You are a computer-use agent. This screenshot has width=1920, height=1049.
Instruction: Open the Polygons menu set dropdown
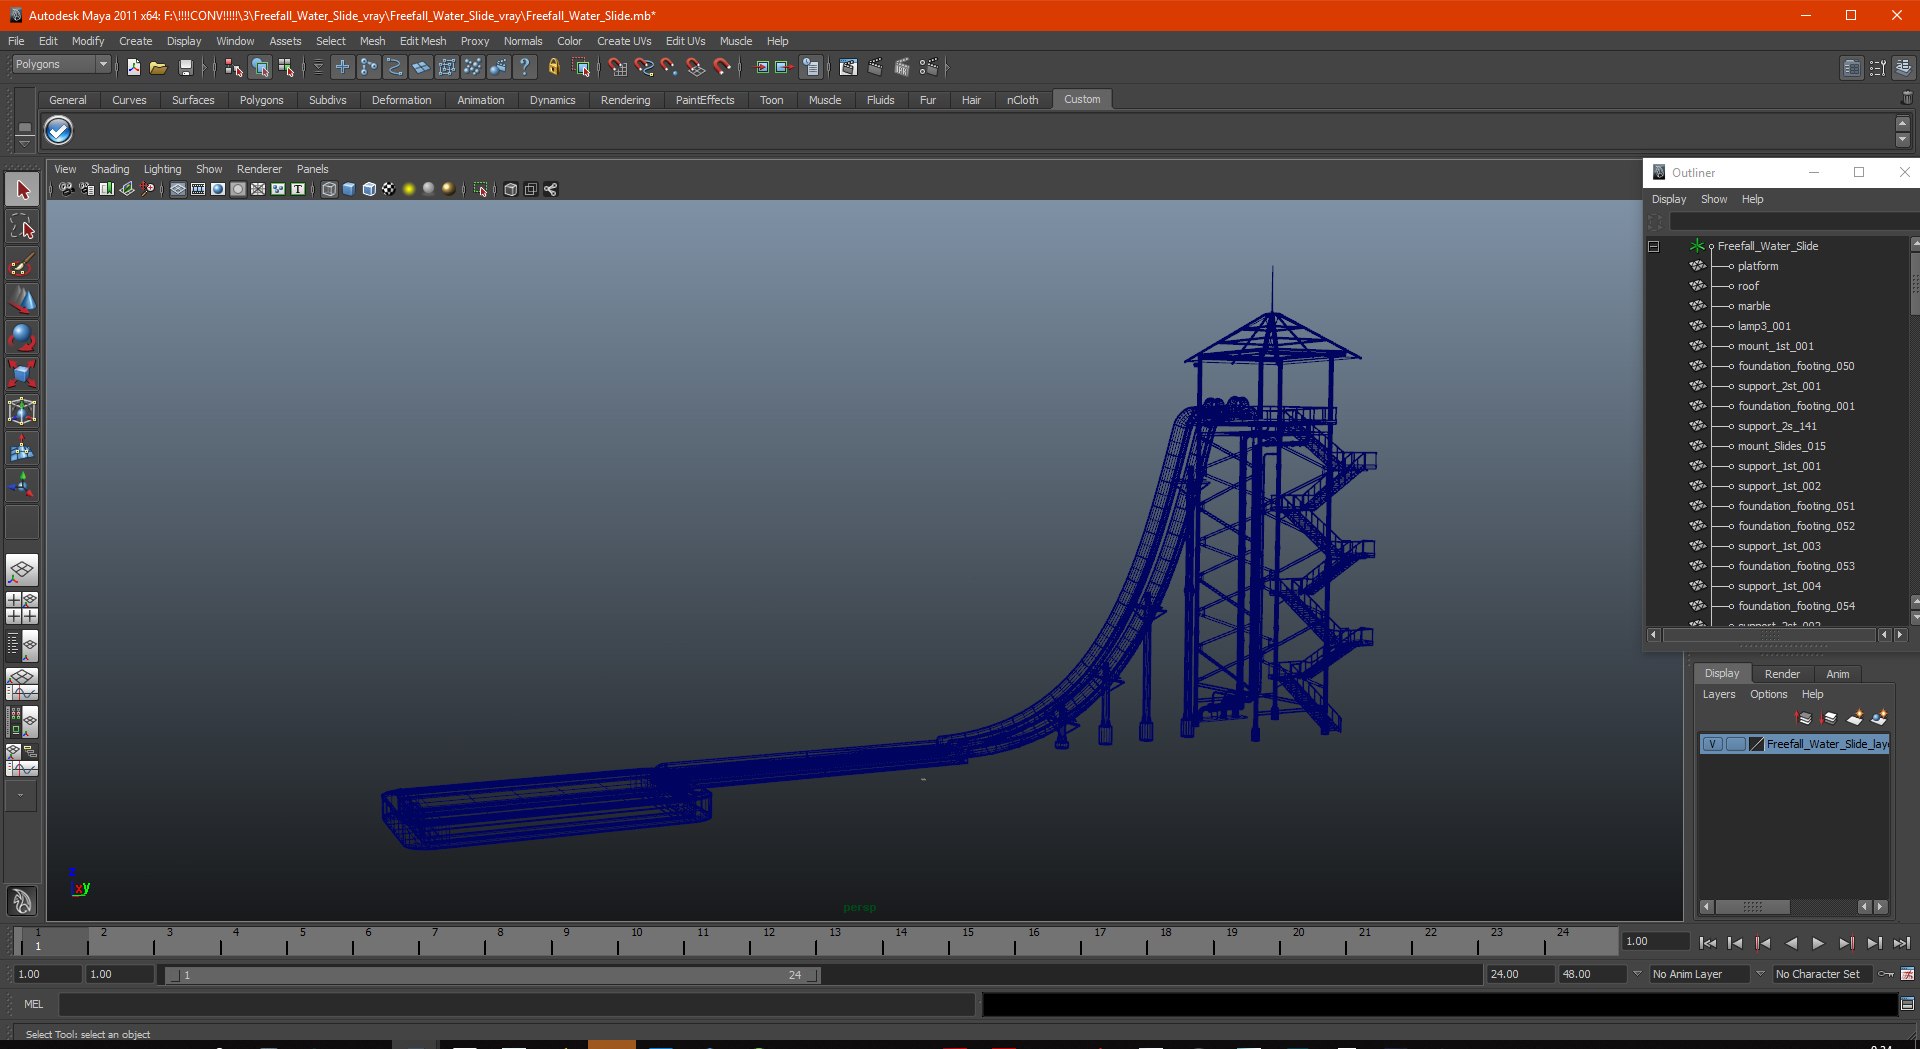[x=61, y=64]
